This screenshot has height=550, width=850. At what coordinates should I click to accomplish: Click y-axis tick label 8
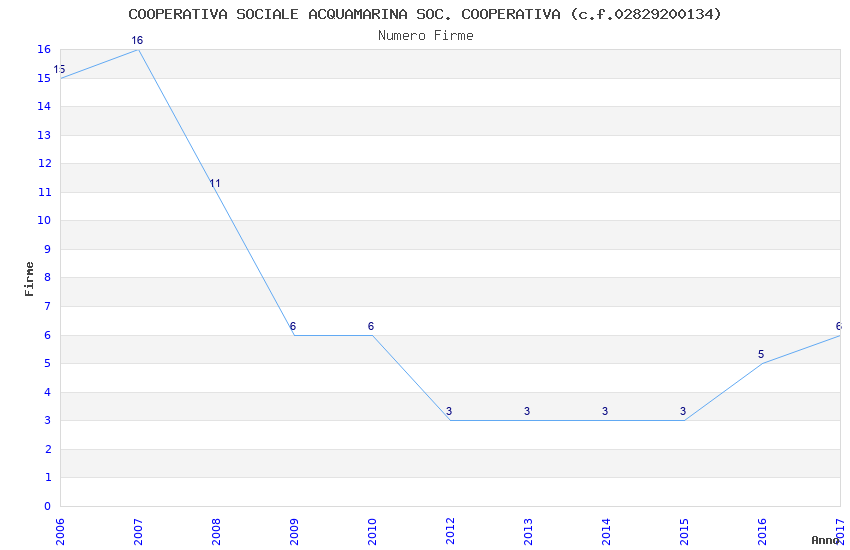pos(48,277)
